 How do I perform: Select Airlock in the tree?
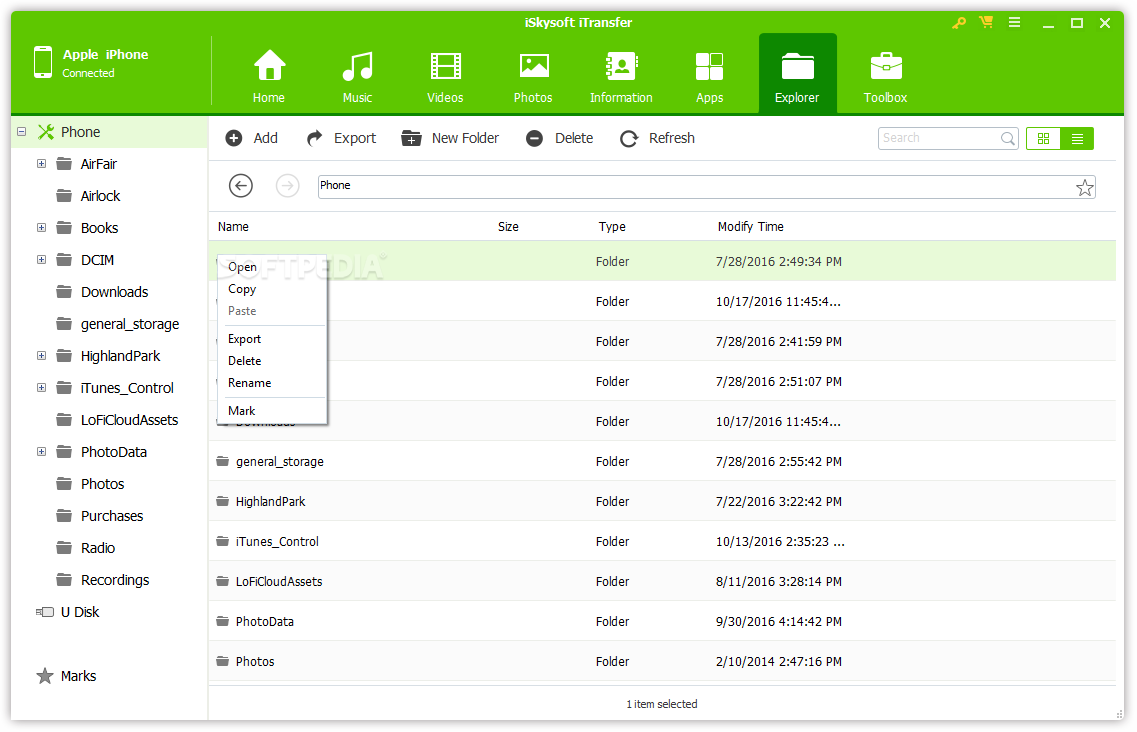pyautogui.click(x=100, y=196)
